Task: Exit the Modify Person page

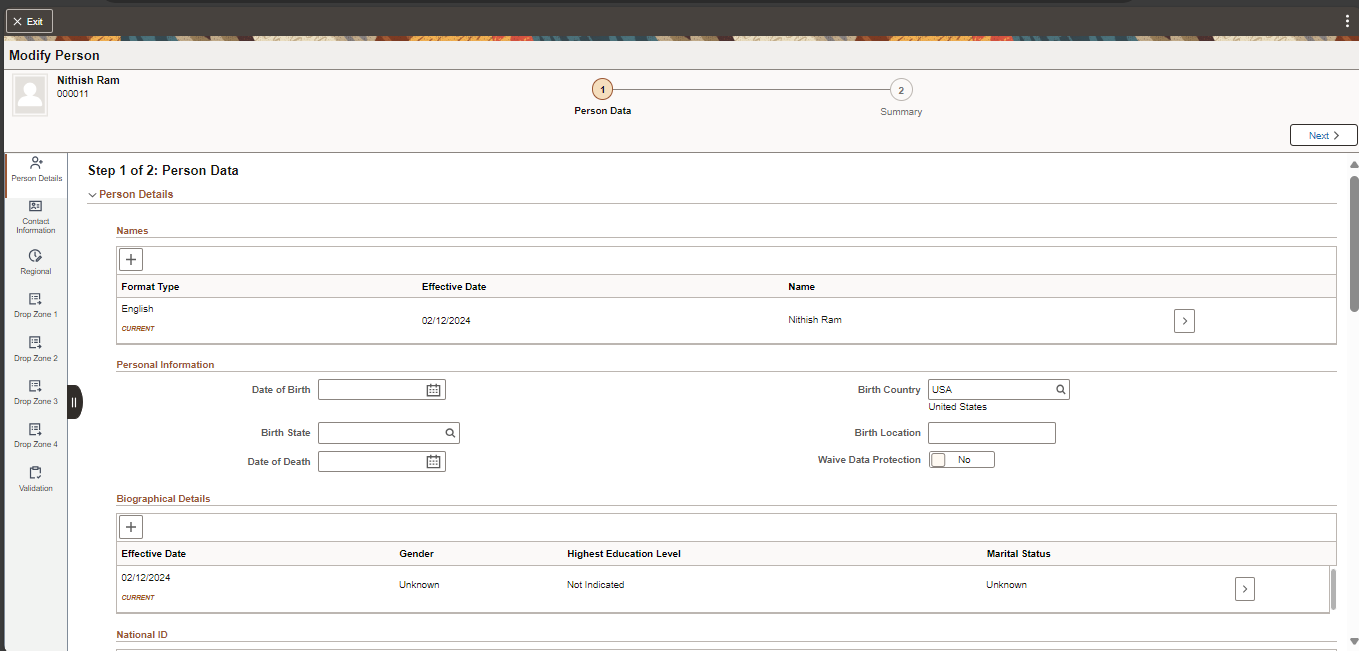Action: pyautogui.click(x=29, y=21)
